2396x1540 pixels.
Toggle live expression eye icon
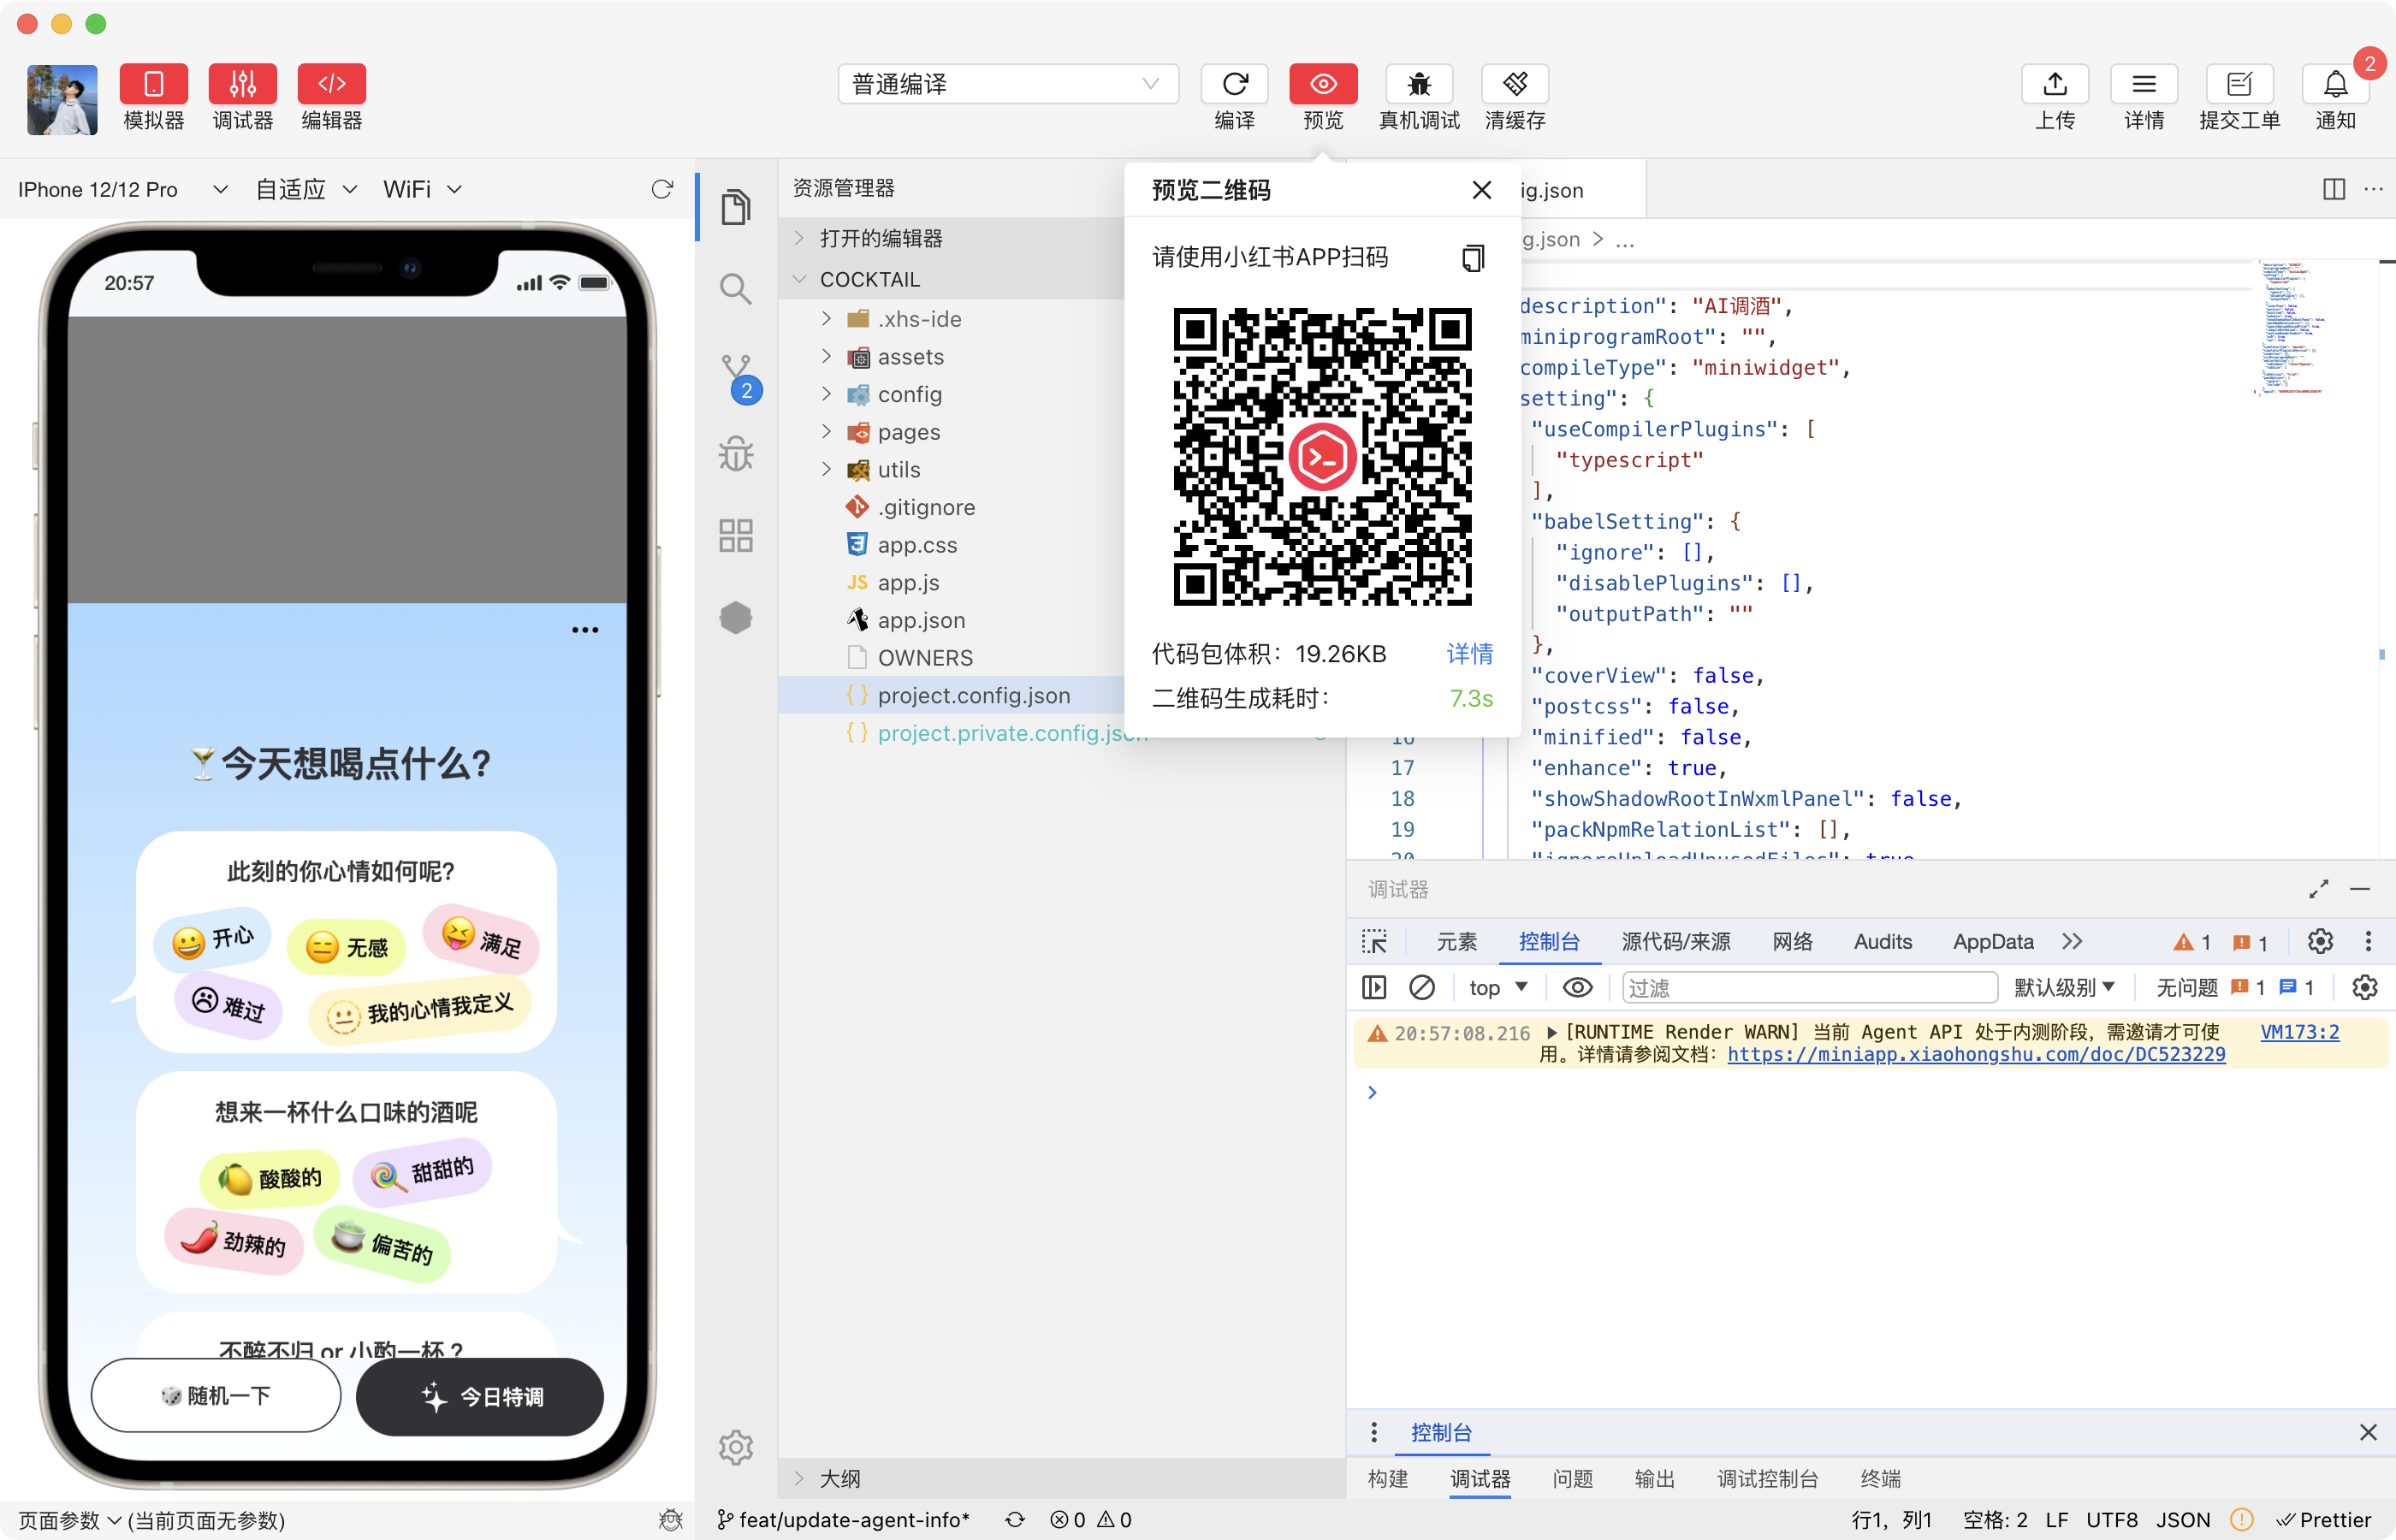pyautogui.click(x=1577, y=988)
